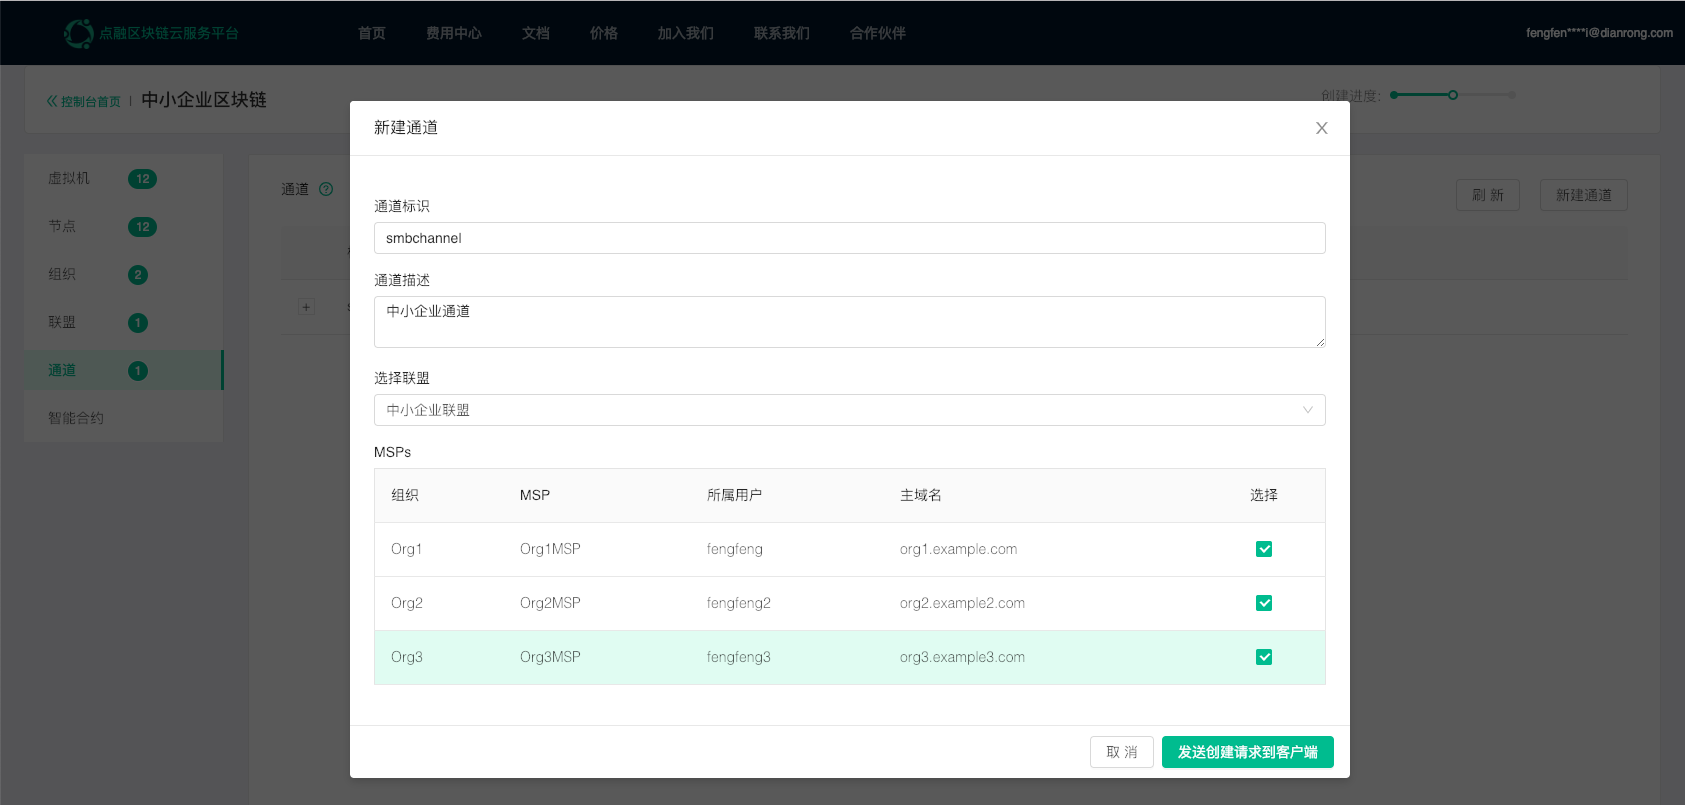Open 加入我们 in top navigation
1685x805 pixels.
[x=686, y=33]
